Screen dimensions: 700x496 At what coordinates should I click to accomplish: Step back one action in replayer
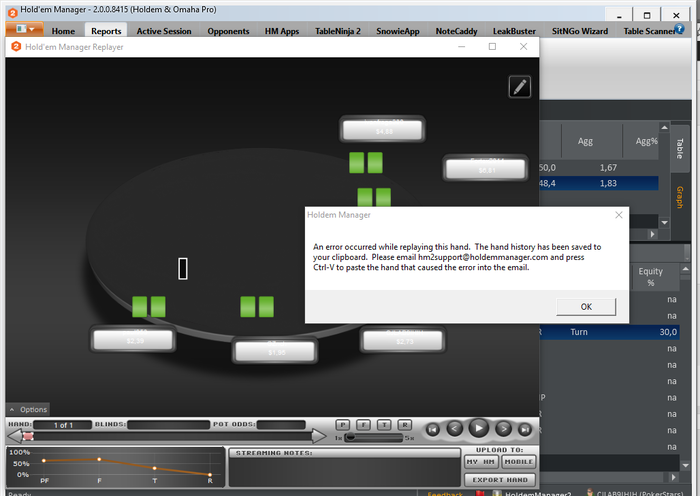coord(454,429)
